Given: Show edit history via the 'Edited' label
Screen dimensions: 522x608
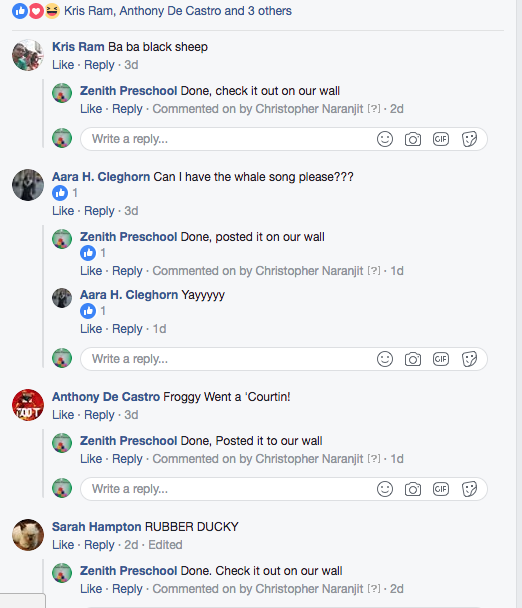Looking at the screenshot, I should click(x=165, y=545).
